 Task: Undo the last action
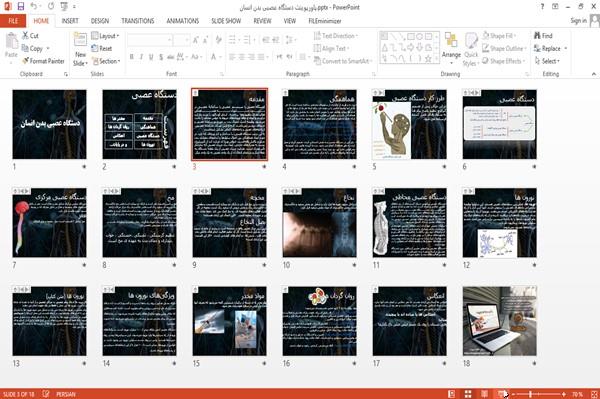coord(34,6)
